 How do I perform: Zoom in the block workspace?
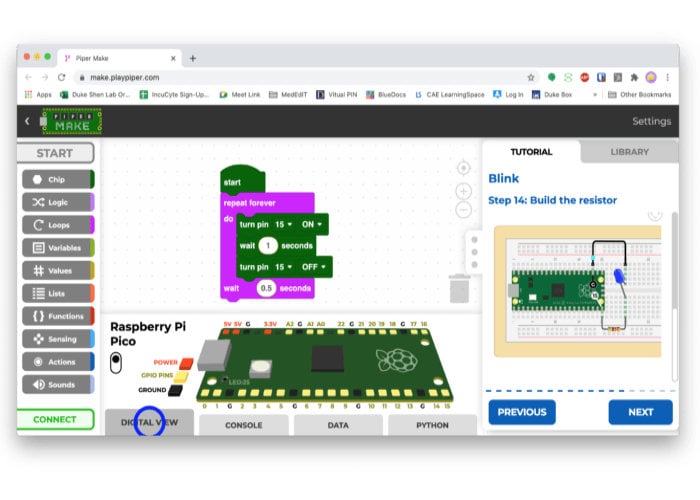tap(463, 191)
